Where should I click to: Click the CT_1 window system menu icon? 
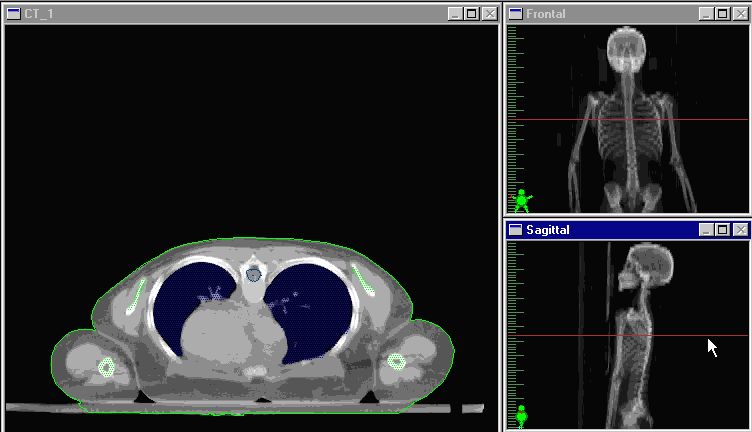coord(13,14)
